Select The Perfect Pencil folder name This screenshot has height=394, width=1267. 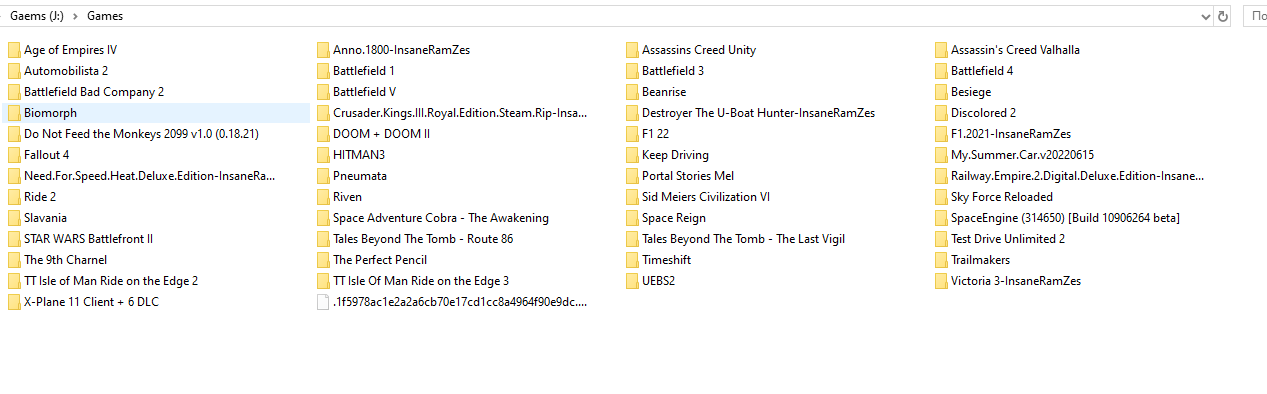pos(380,260)
